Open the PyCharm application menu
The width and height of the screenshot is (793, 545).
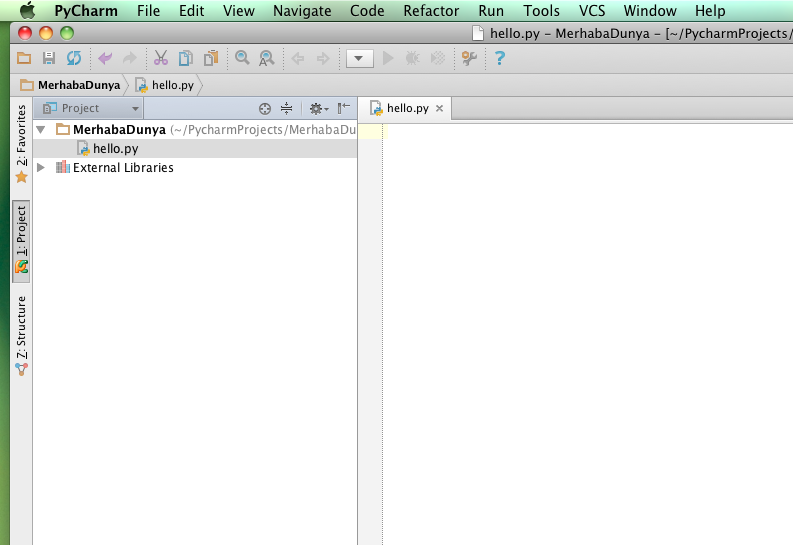(86, 11)
